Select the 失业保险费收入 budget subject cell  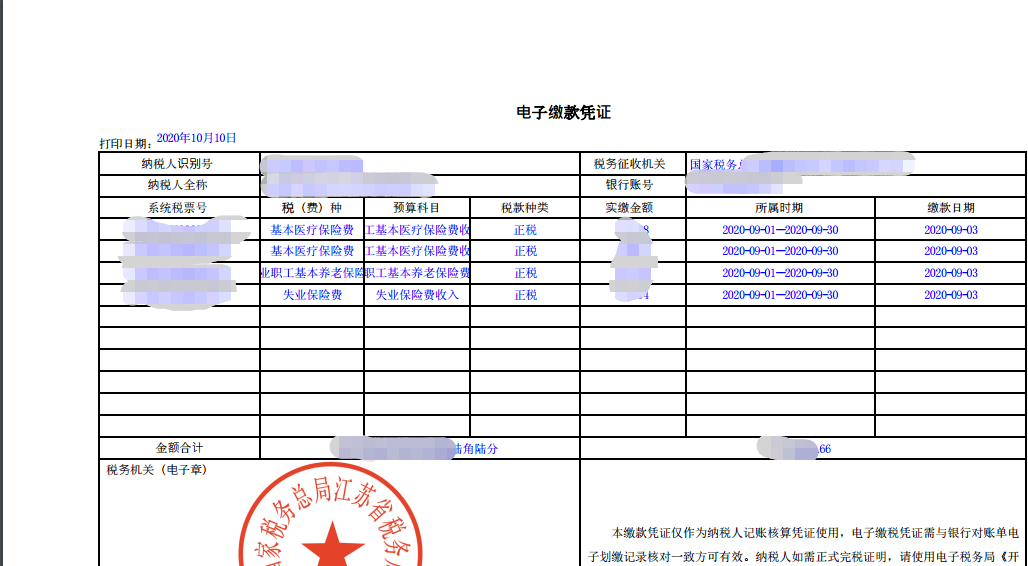(417, 295)
